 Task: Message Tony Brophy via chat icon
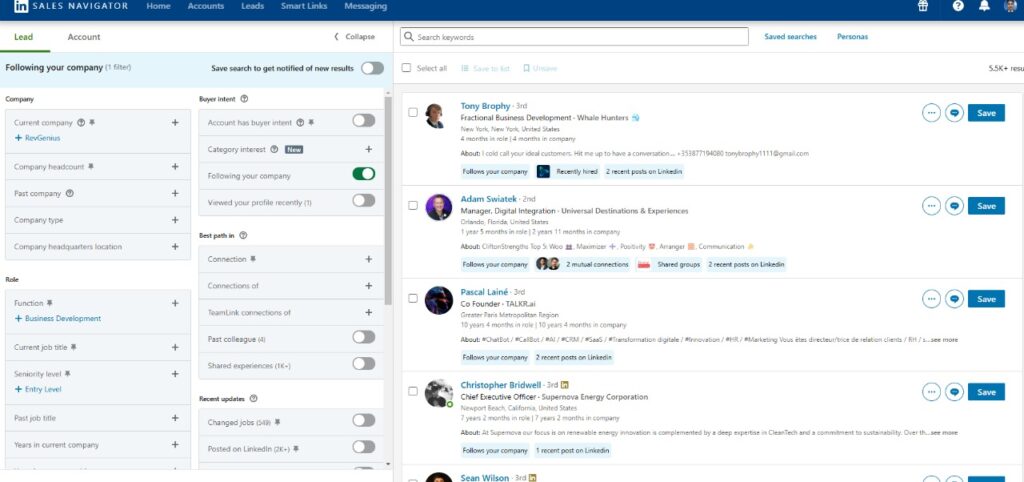[954, 113]
